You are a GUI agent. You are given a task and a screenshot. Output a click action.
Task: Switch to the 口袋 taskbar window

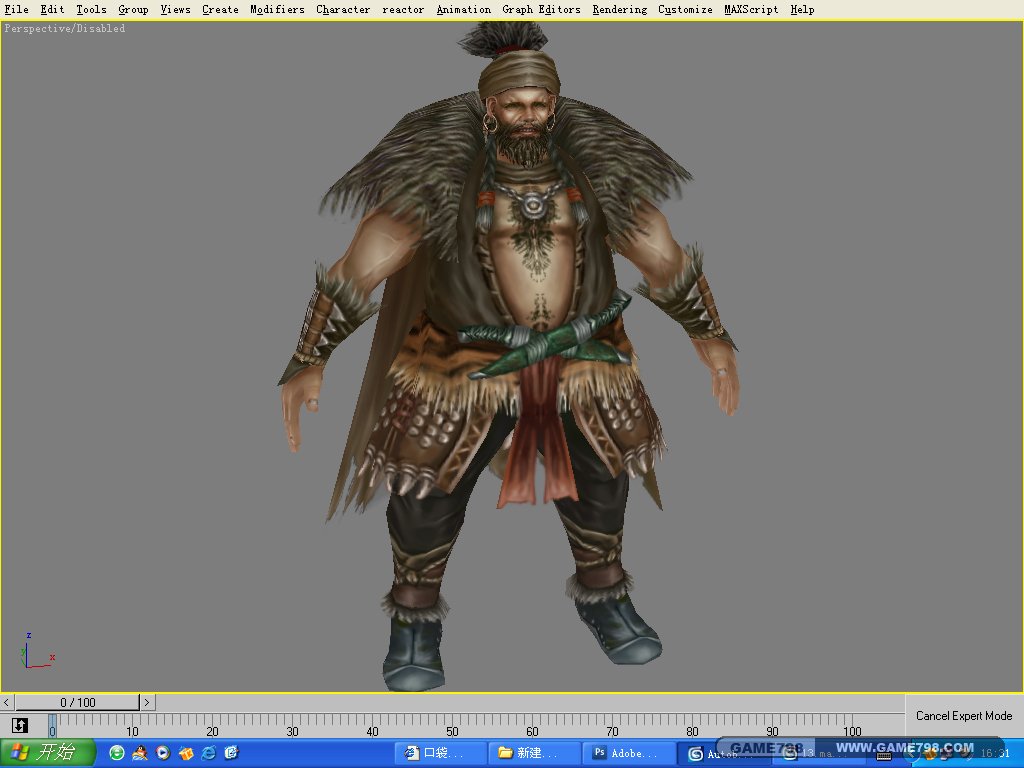[x=441, y=754]
